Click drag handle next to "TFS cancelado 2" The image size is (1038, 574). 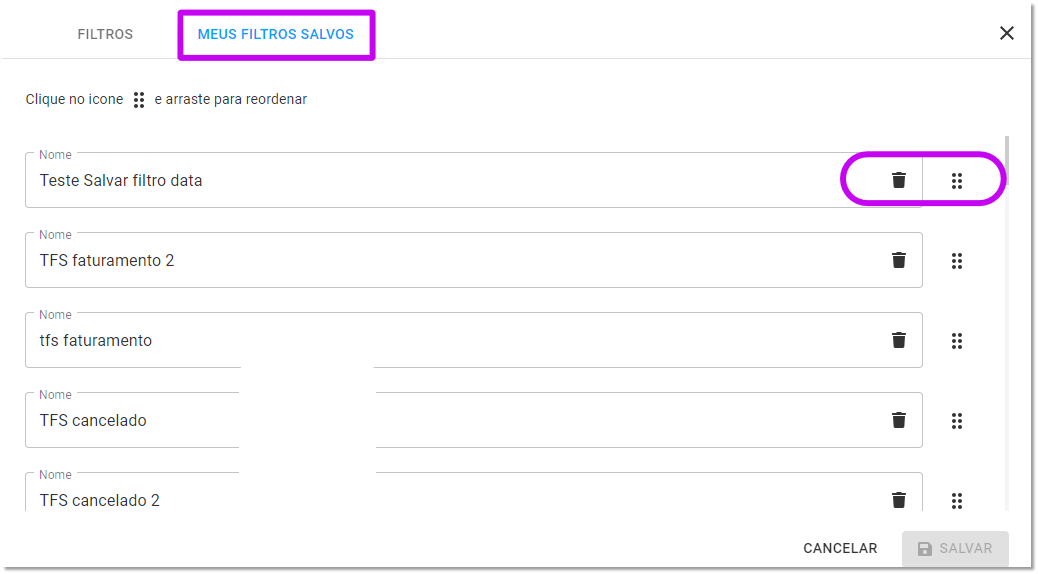coord(957,501)
